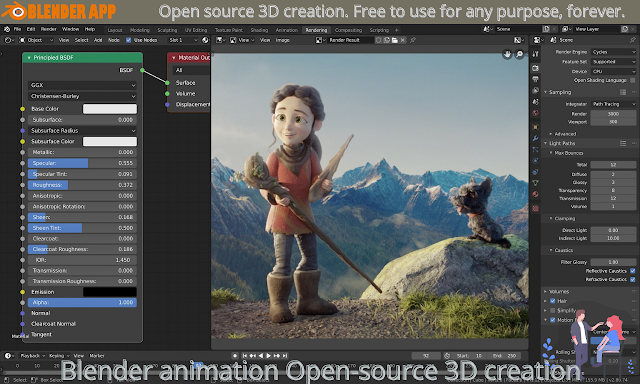Viewport: 640px width, 384px height.
Task: Toggle the Motion Blur checkbox
Action: [553, 320]
